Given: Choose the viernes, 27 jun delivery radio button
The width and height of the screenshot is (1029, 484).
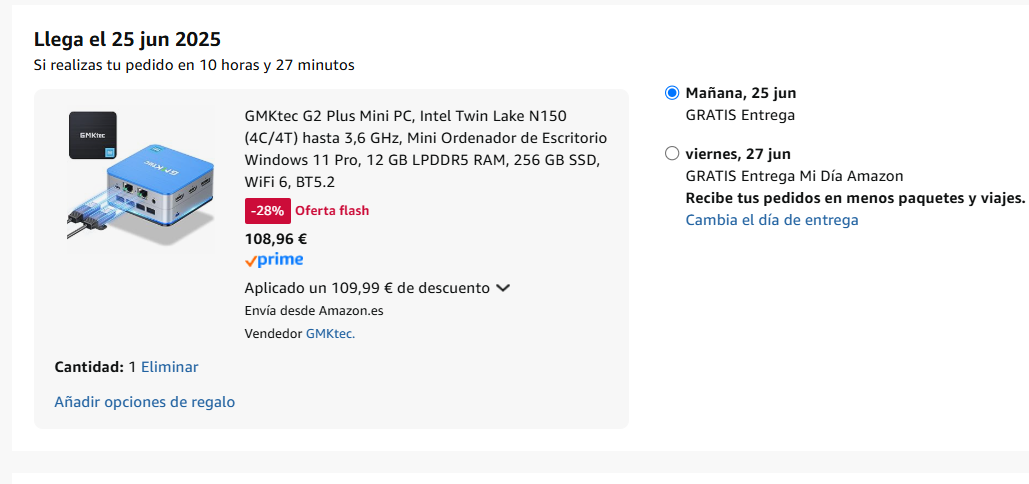Looking at the screenshot, I should (672, 154).
